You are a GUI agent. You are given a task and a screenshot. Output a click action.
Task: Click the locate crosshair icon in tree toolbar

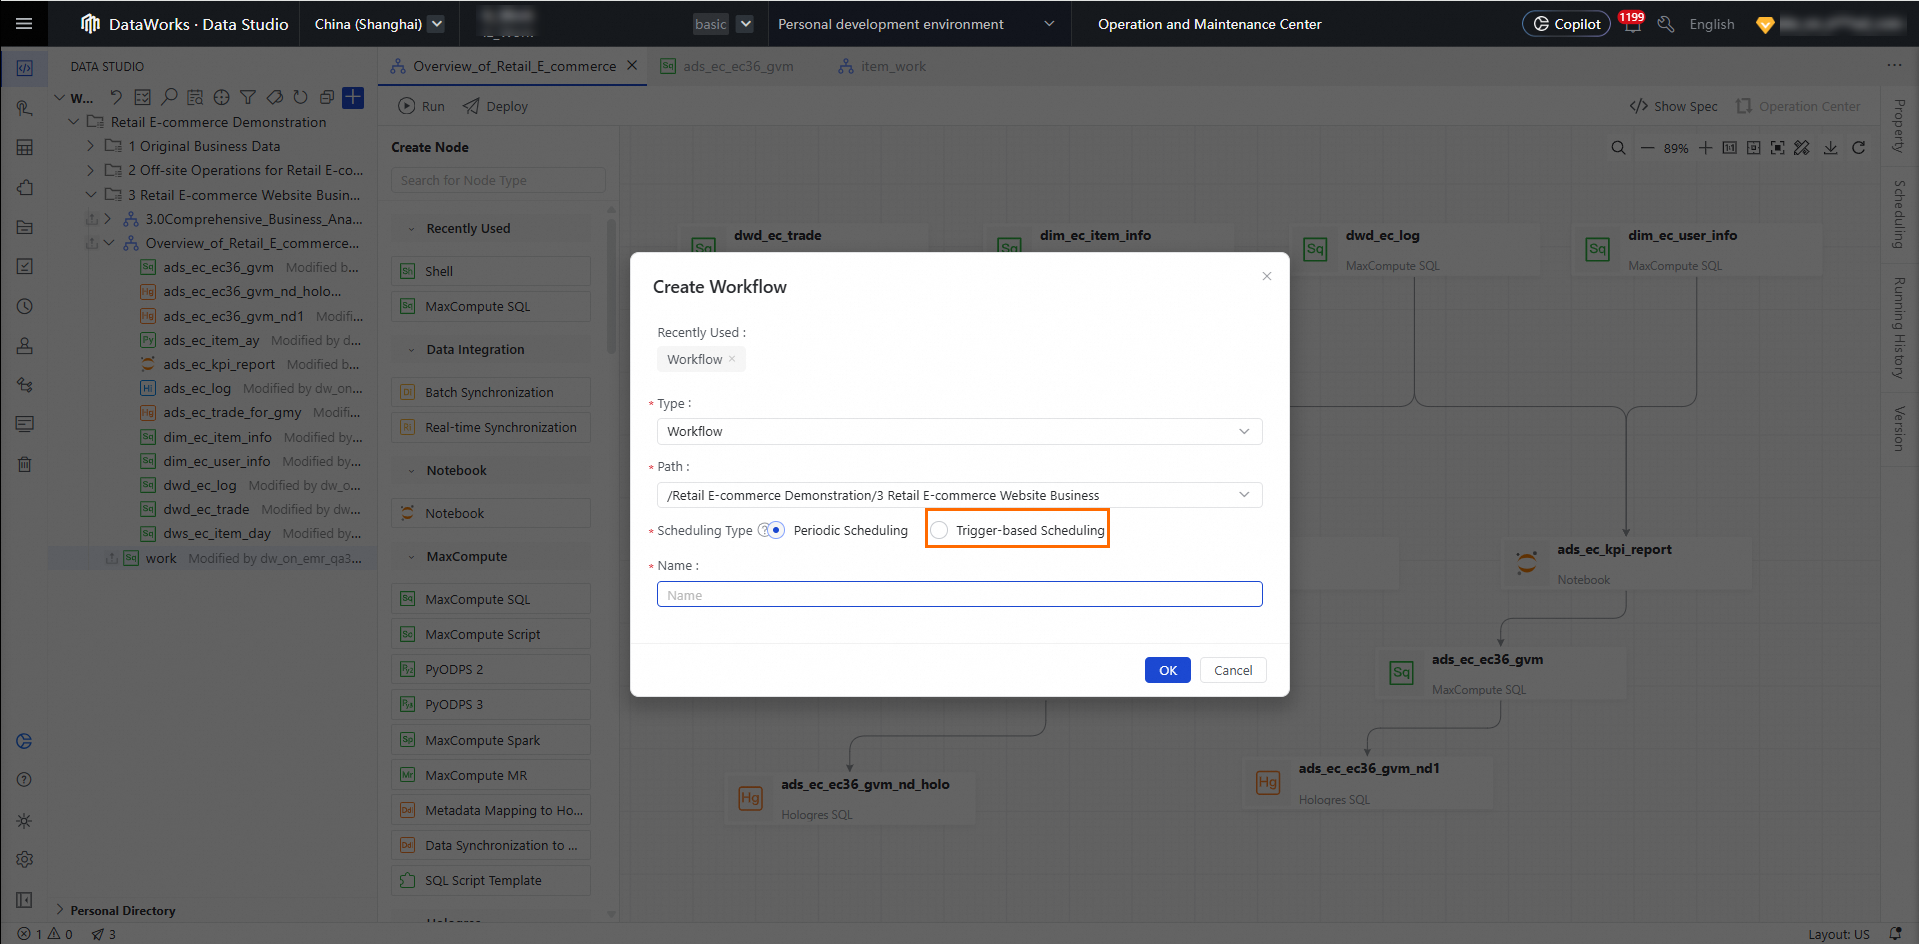point(222,97)
